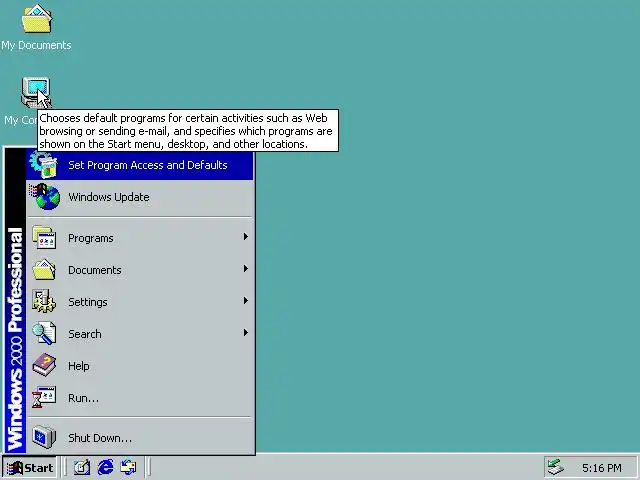Viewport: 640px width, 480px height.
Task: Click Show Desktop quick launch icon
Action: [82, 467]
